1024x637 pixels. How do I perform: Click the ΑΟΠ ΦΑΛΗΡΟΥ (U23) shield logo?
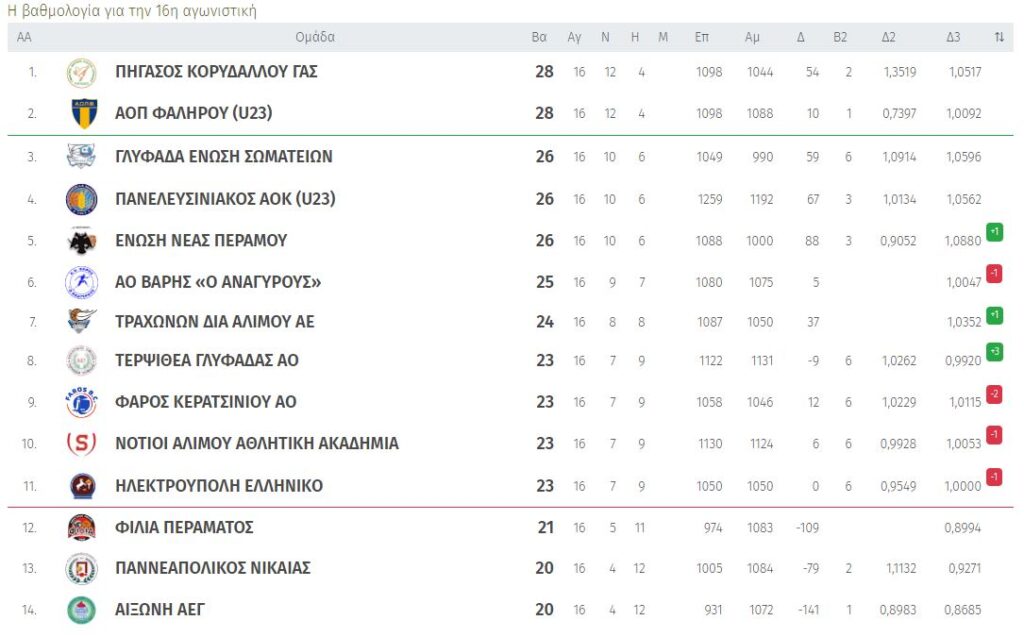click(x=82, y=114)
